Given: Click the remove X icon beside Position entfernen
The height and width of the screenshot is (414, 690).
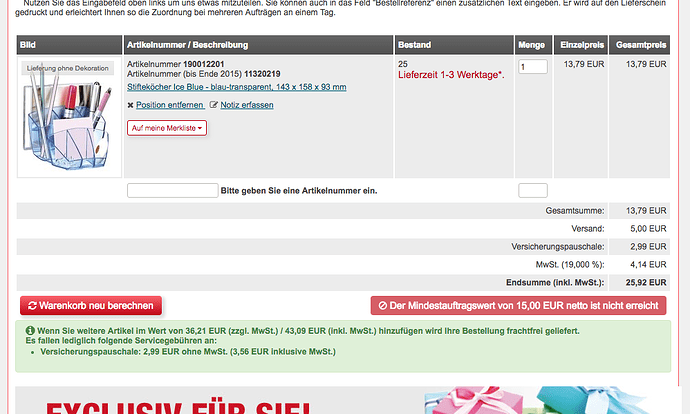Looking at the screenshot, I should point(131,105).
